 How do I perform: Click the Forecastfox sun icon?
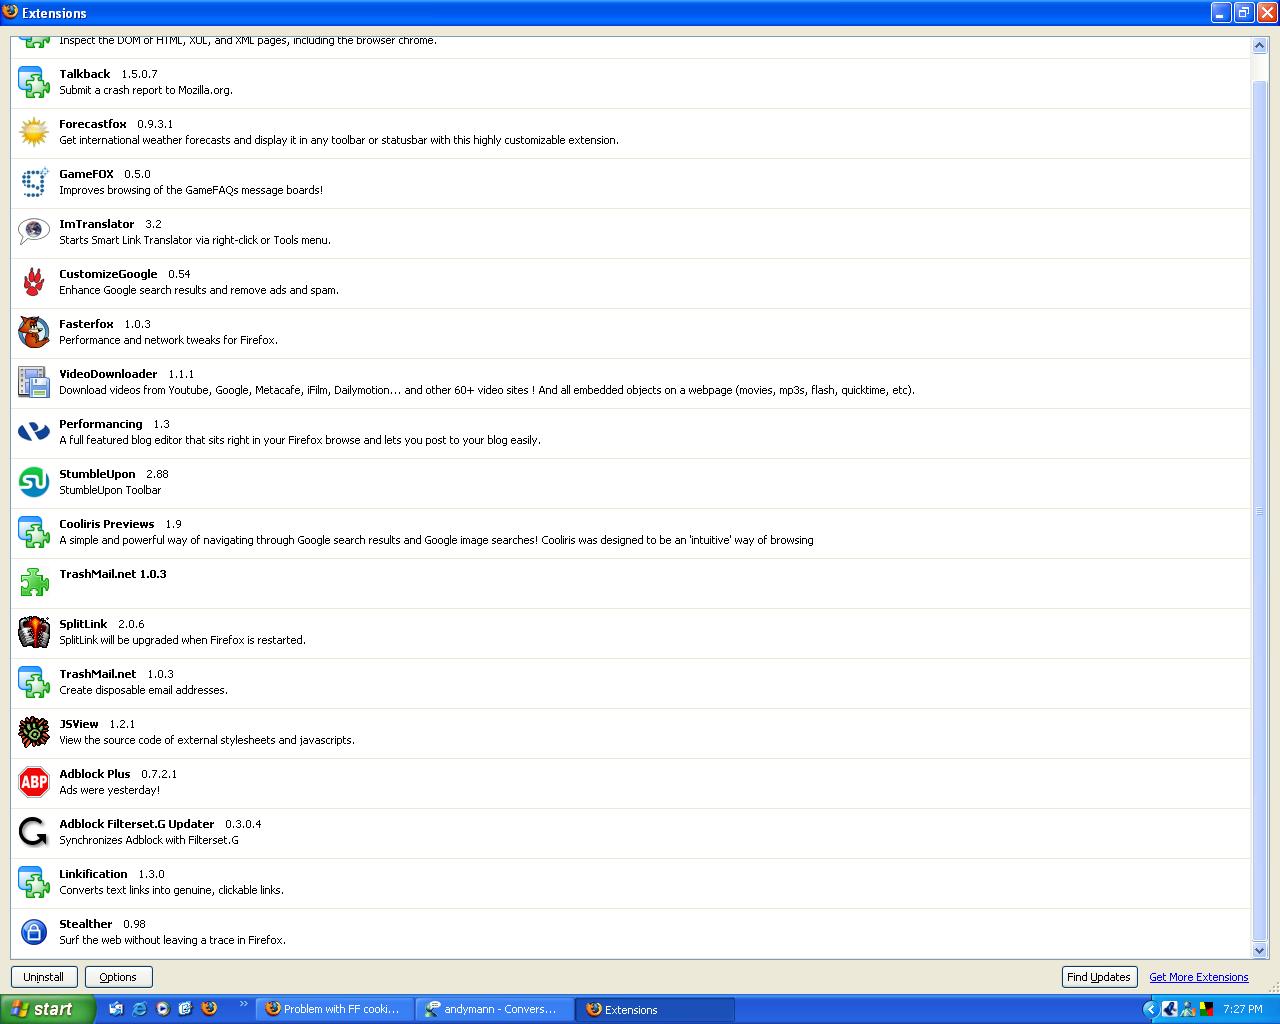click(34, 132)
